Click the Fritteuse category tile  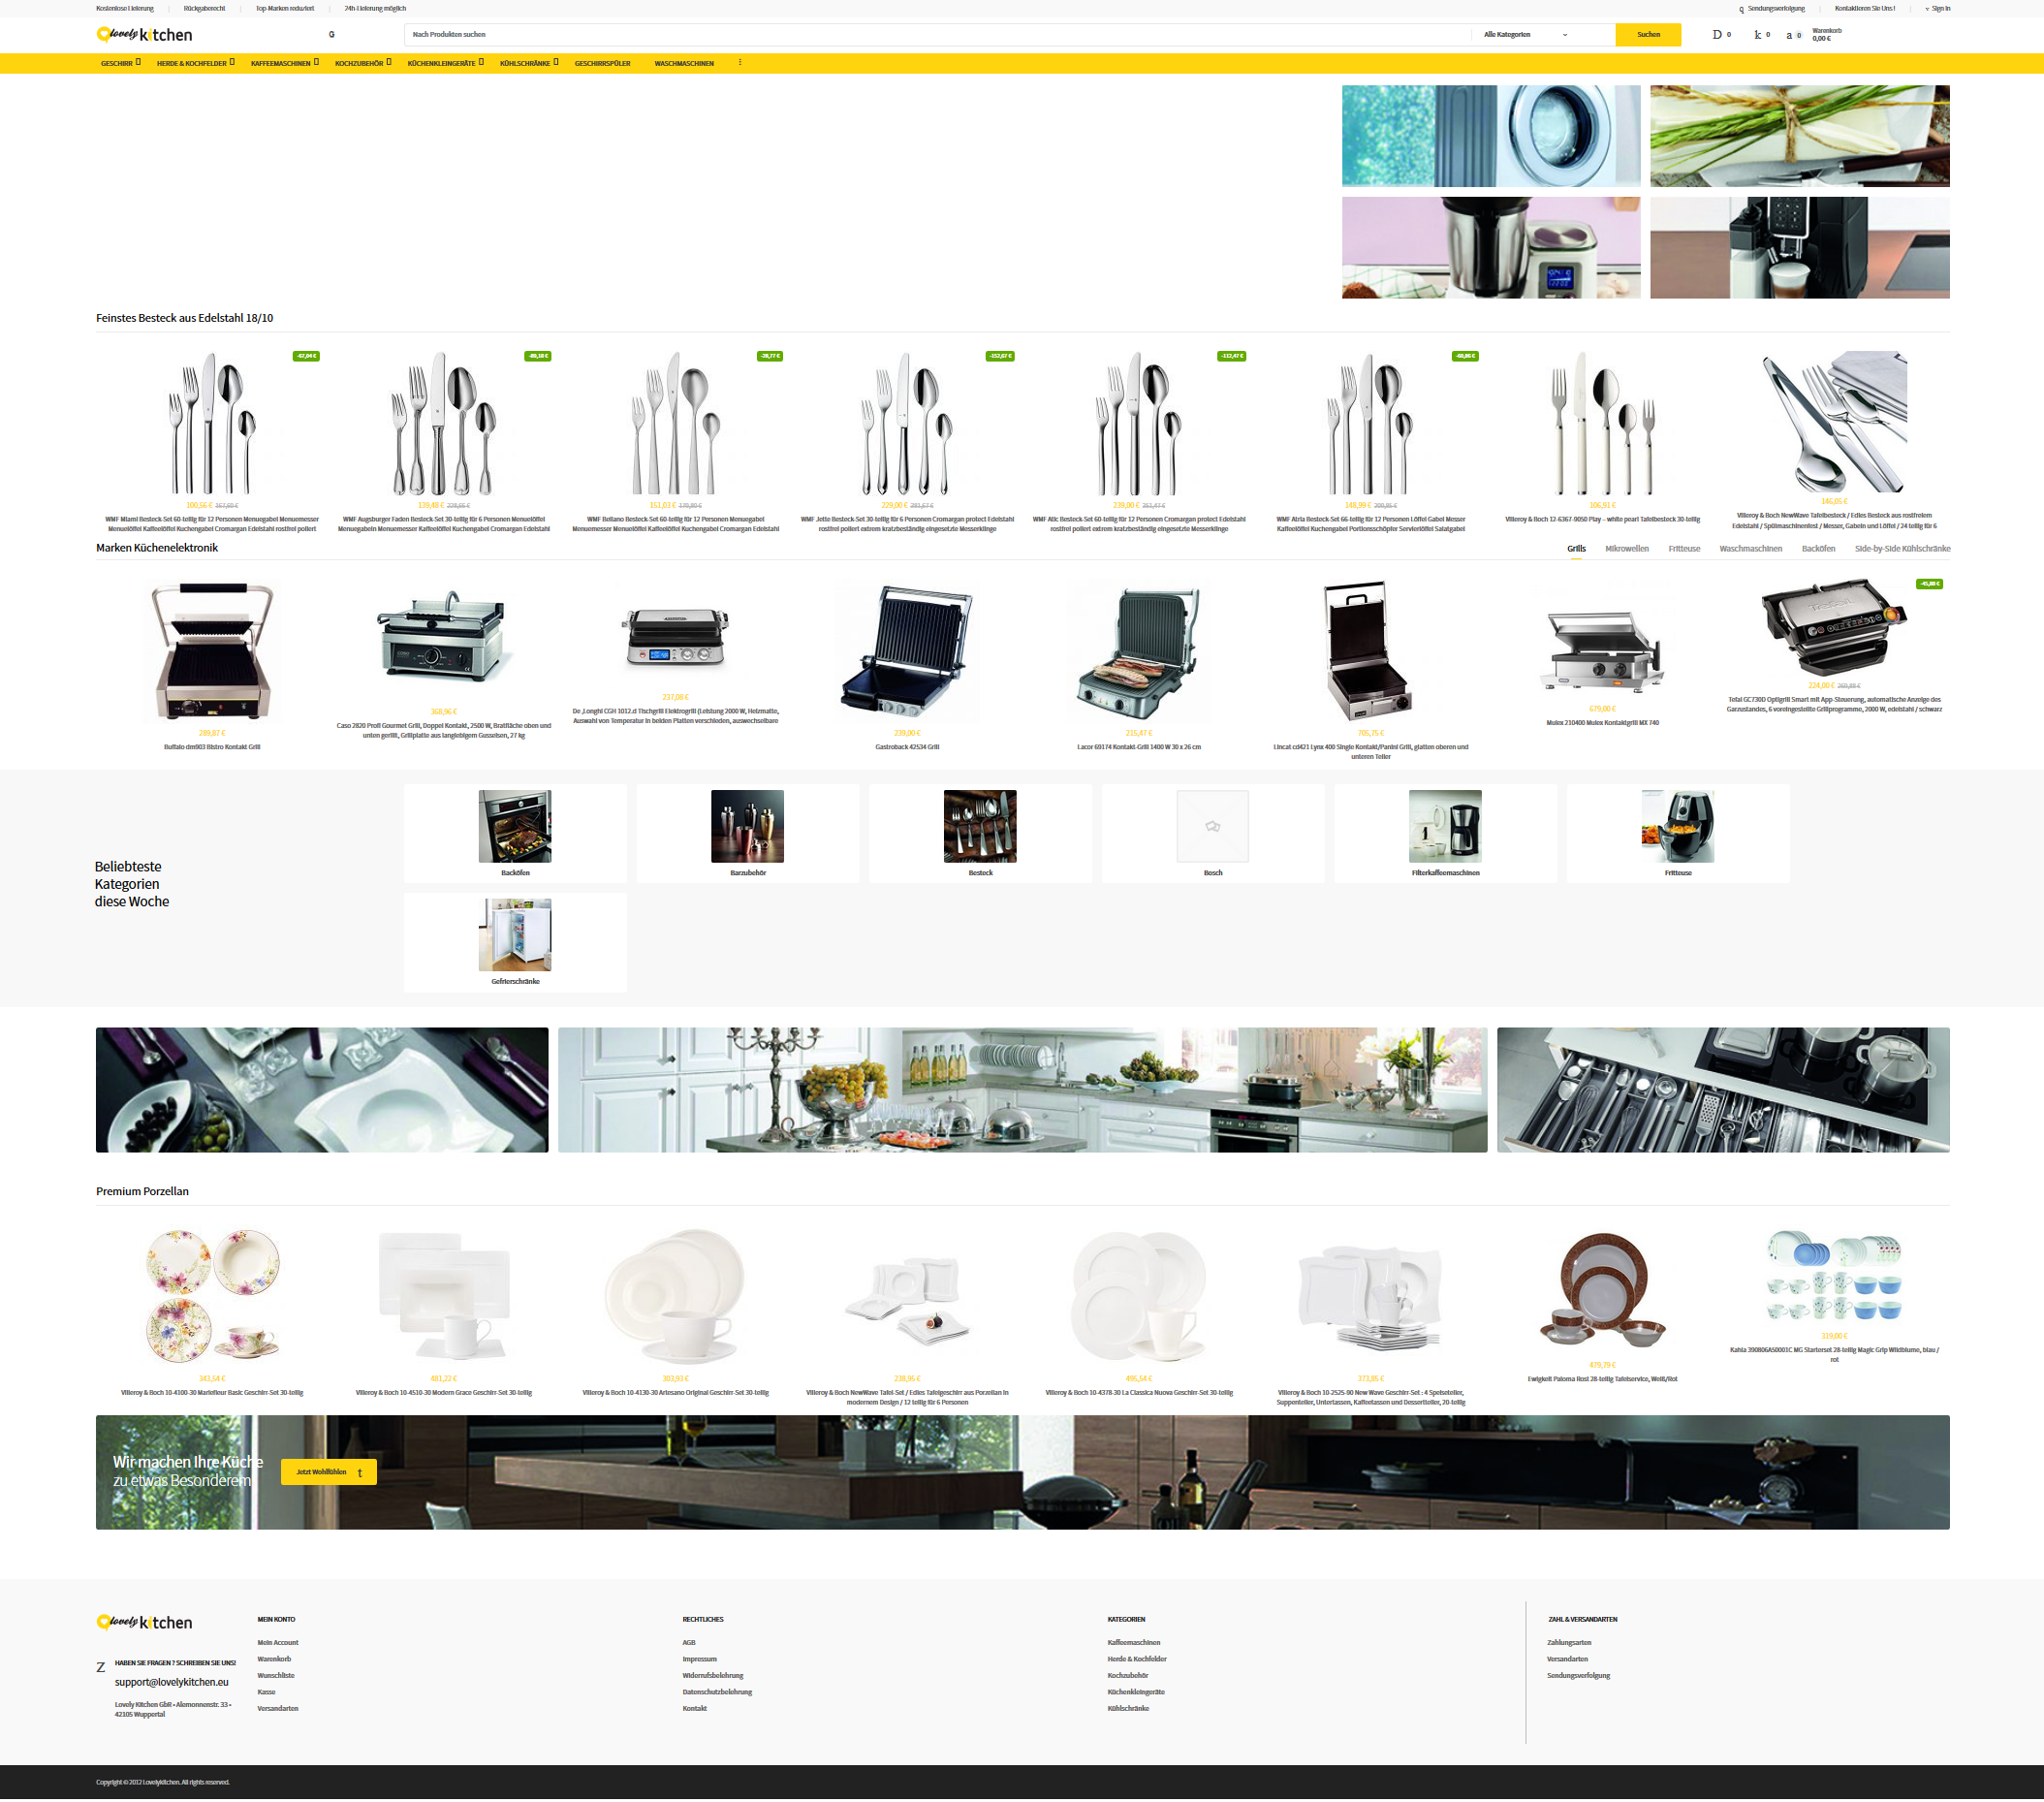tap(1677, 833)
